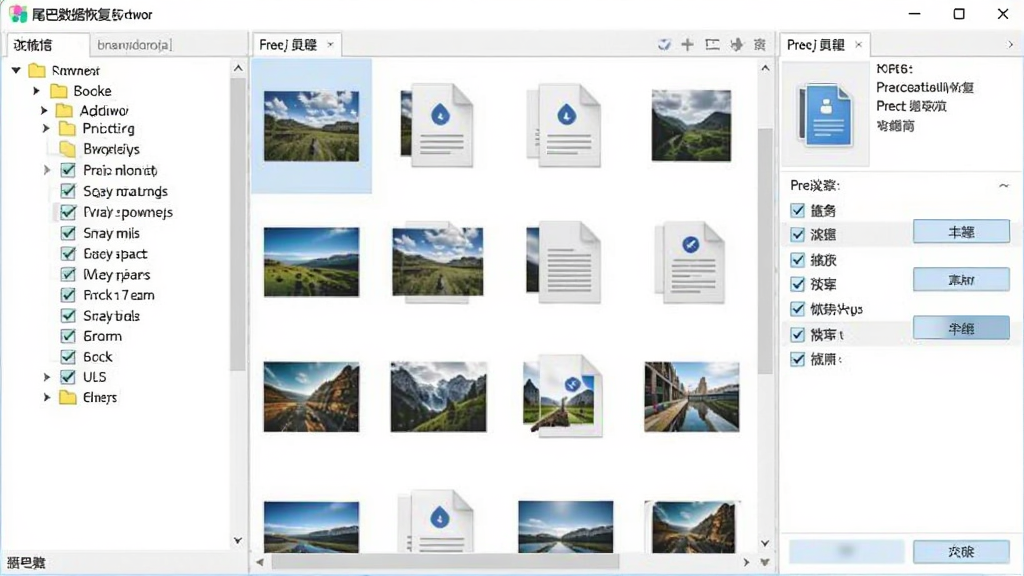Click the Prect info line in preview

[911, 106]
